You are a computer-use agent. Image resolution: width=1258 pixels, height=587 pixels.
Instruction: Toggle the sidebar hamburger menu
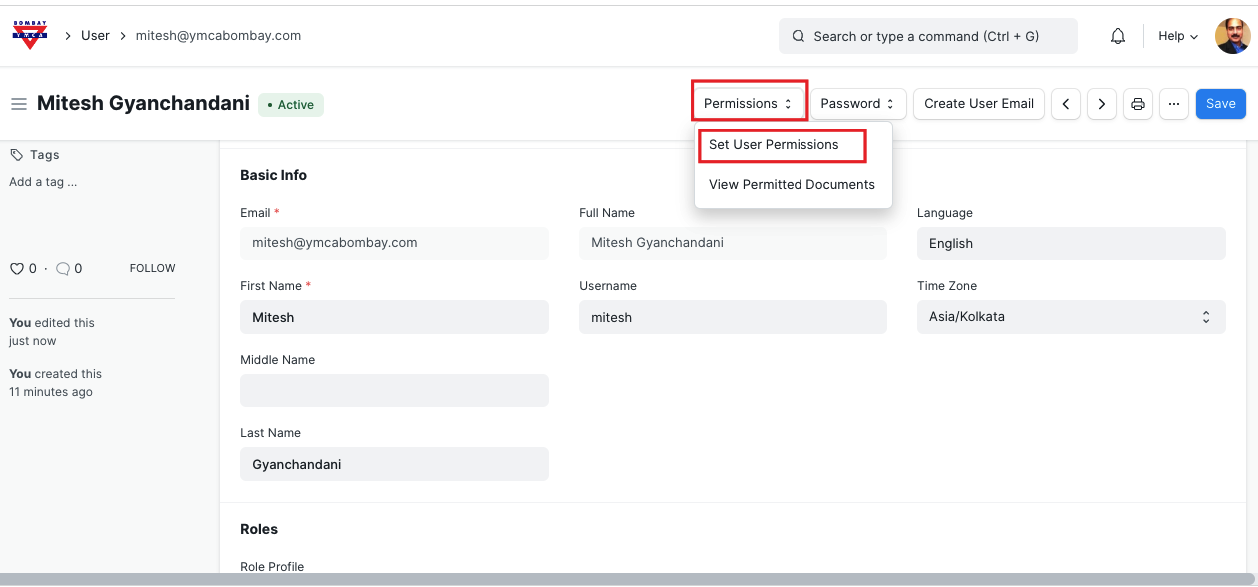18,104
